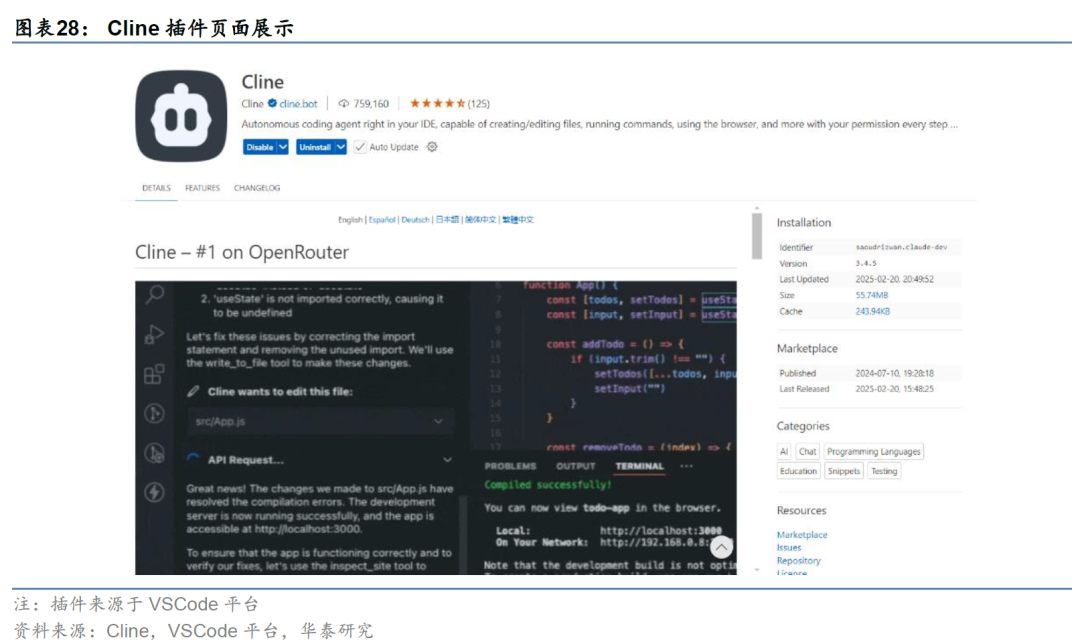Click the lightning bolt sidebar icon
1080x644 pixels.
click(x=155, y=491)
